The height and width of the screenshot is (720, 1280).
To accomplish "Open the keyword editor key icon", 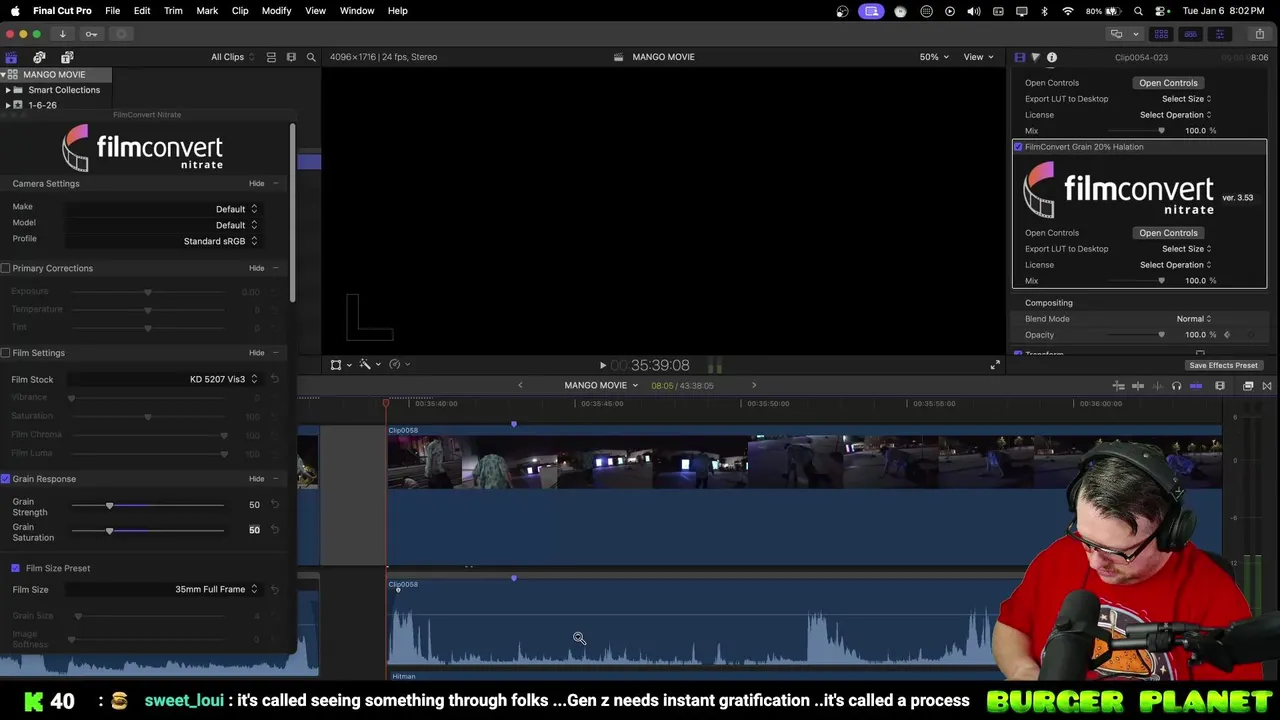I will (x=91, y=34).
